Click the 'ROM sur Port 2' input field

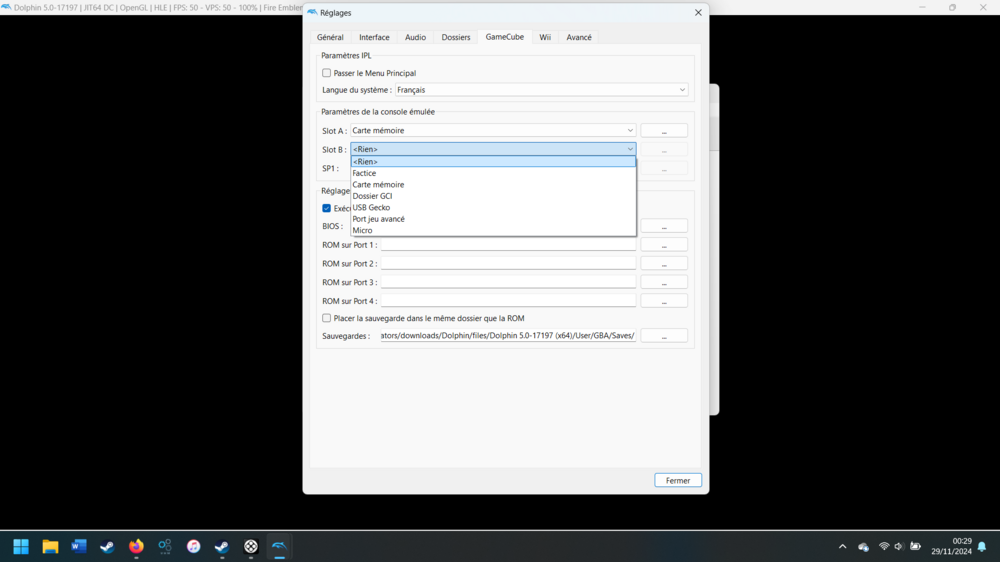508,264
